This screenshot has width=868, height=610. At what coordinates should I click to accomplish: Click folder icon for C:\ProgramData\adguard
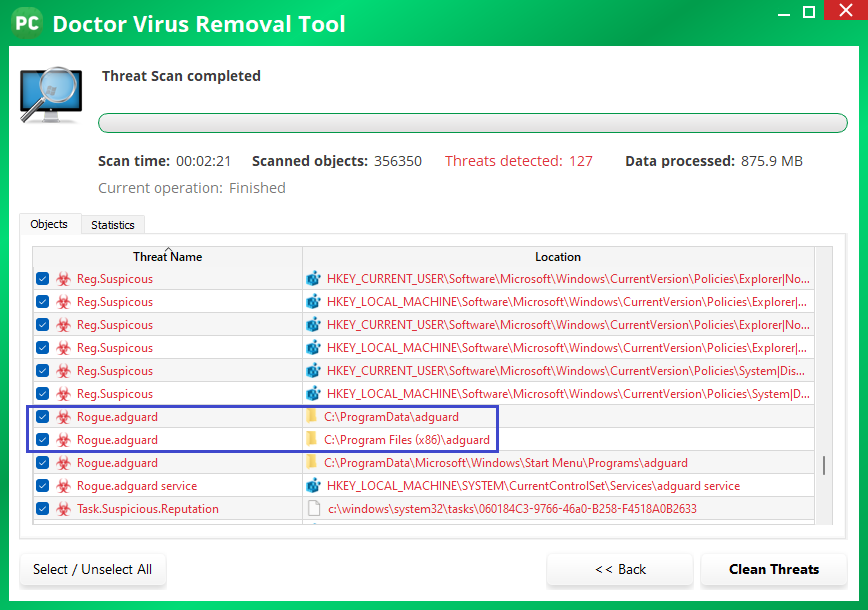click(312, 417)
